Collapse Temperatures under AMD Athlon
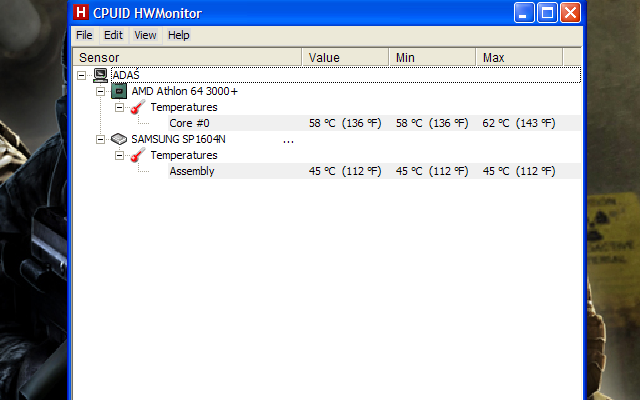The width and height of the screenshot is (640, 400). [119, 107]
